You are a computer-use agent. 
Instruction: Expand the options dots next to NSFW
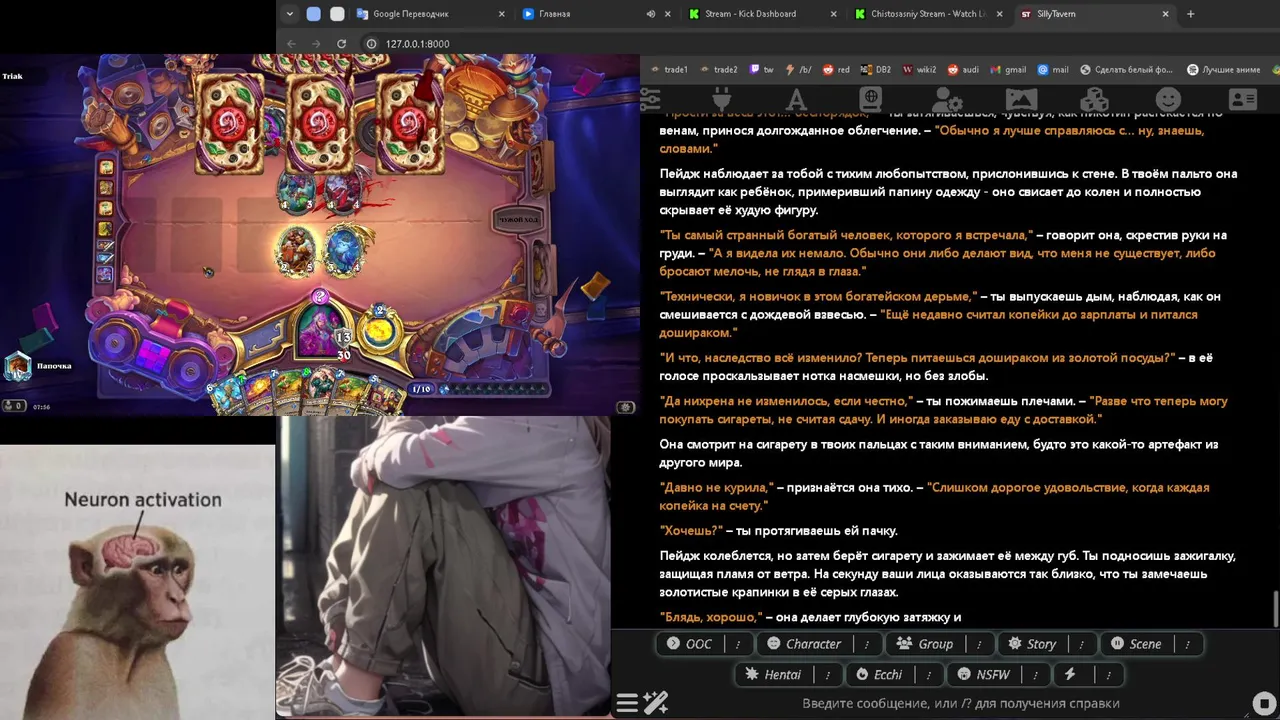[x=1035, y=675]
